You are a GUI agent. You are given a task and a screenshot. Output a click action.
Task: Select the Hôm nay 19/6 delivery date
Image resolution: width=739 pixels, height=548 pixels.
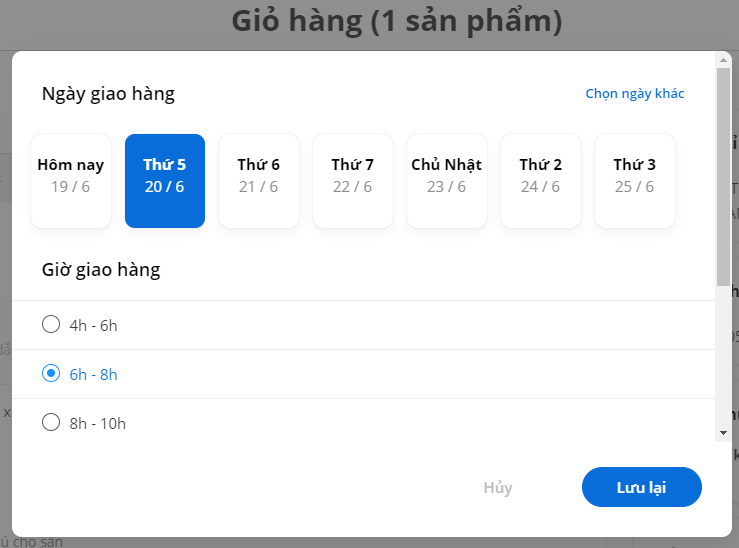tap(71, 181)
